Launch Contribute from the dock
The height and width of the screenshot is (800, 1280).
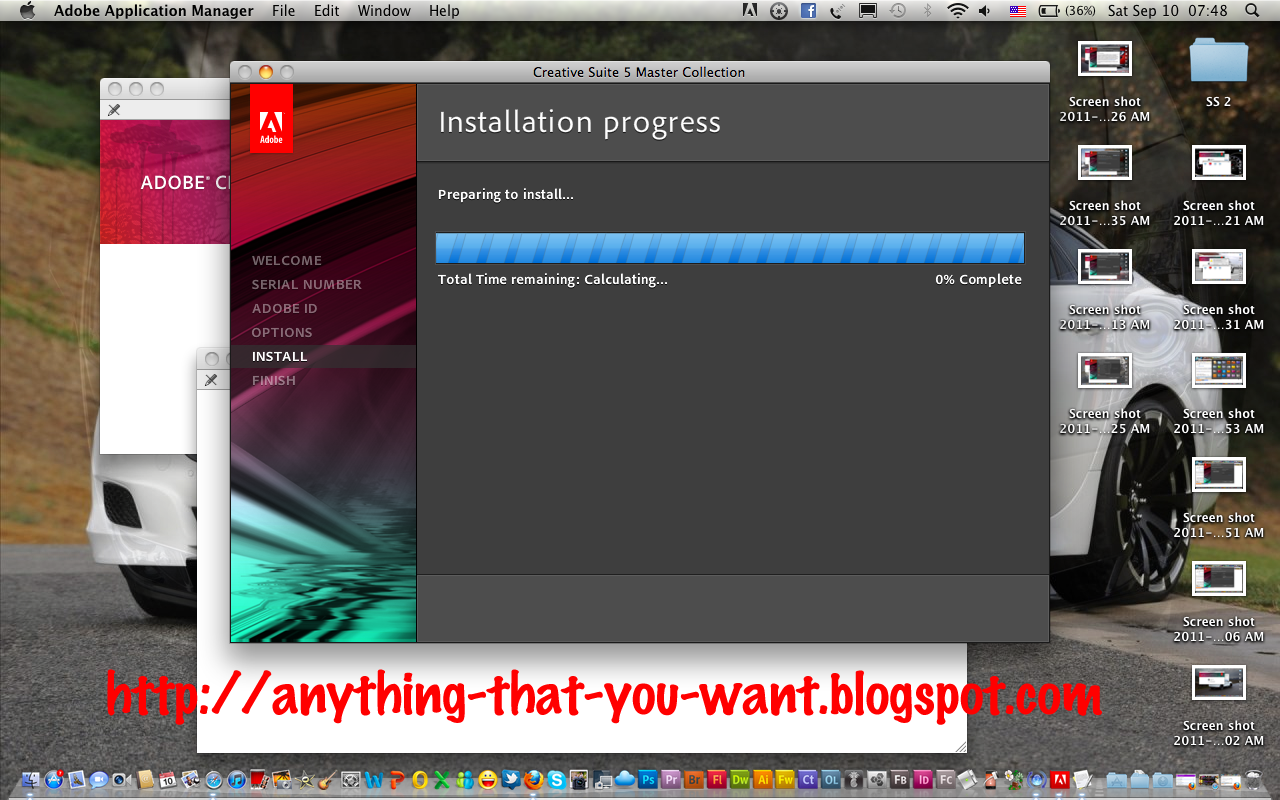pyautogui.click(x=808, y=780)
